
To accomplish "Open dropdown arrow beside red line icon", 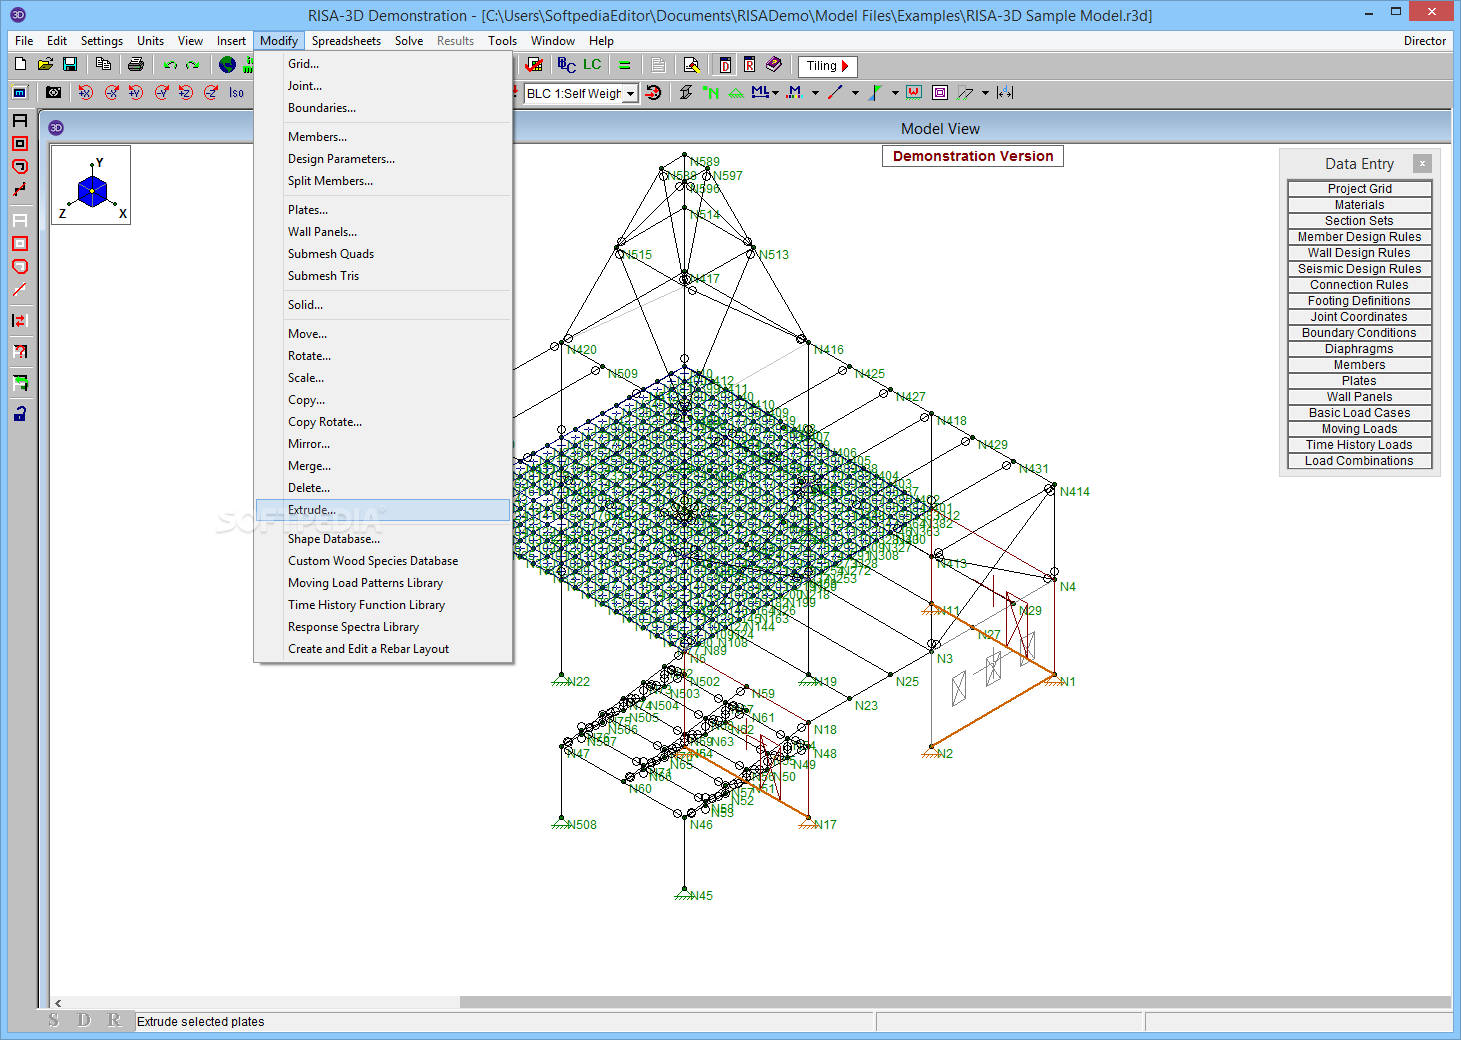I will (x=855, y=93).
